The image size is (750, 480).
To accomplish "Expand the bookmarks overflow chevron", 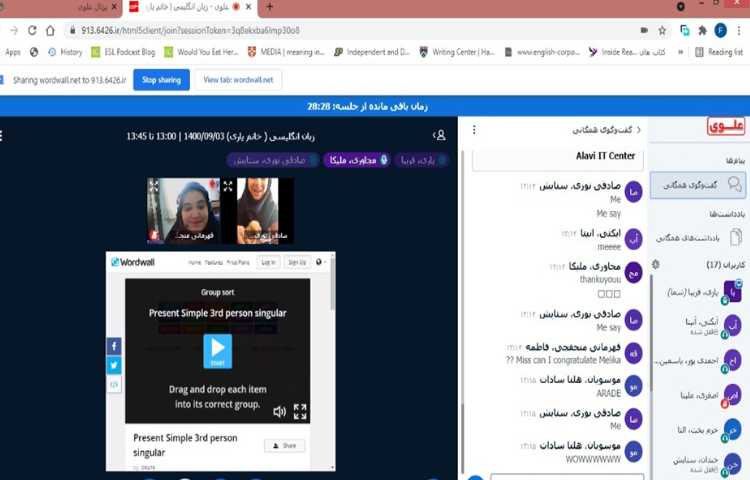I will (680, 52).
